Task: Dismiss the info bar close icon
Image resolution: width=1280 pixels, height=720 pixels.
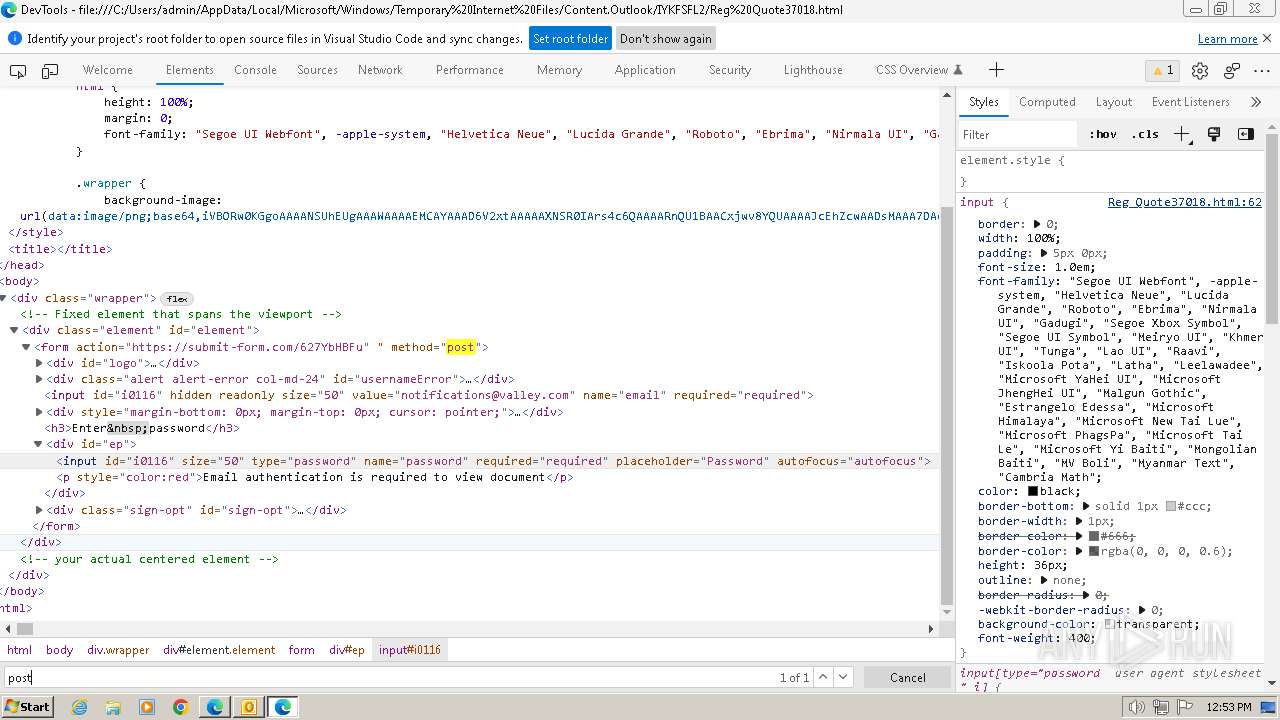Action: pyautogui.click(x=1266, y=38)
